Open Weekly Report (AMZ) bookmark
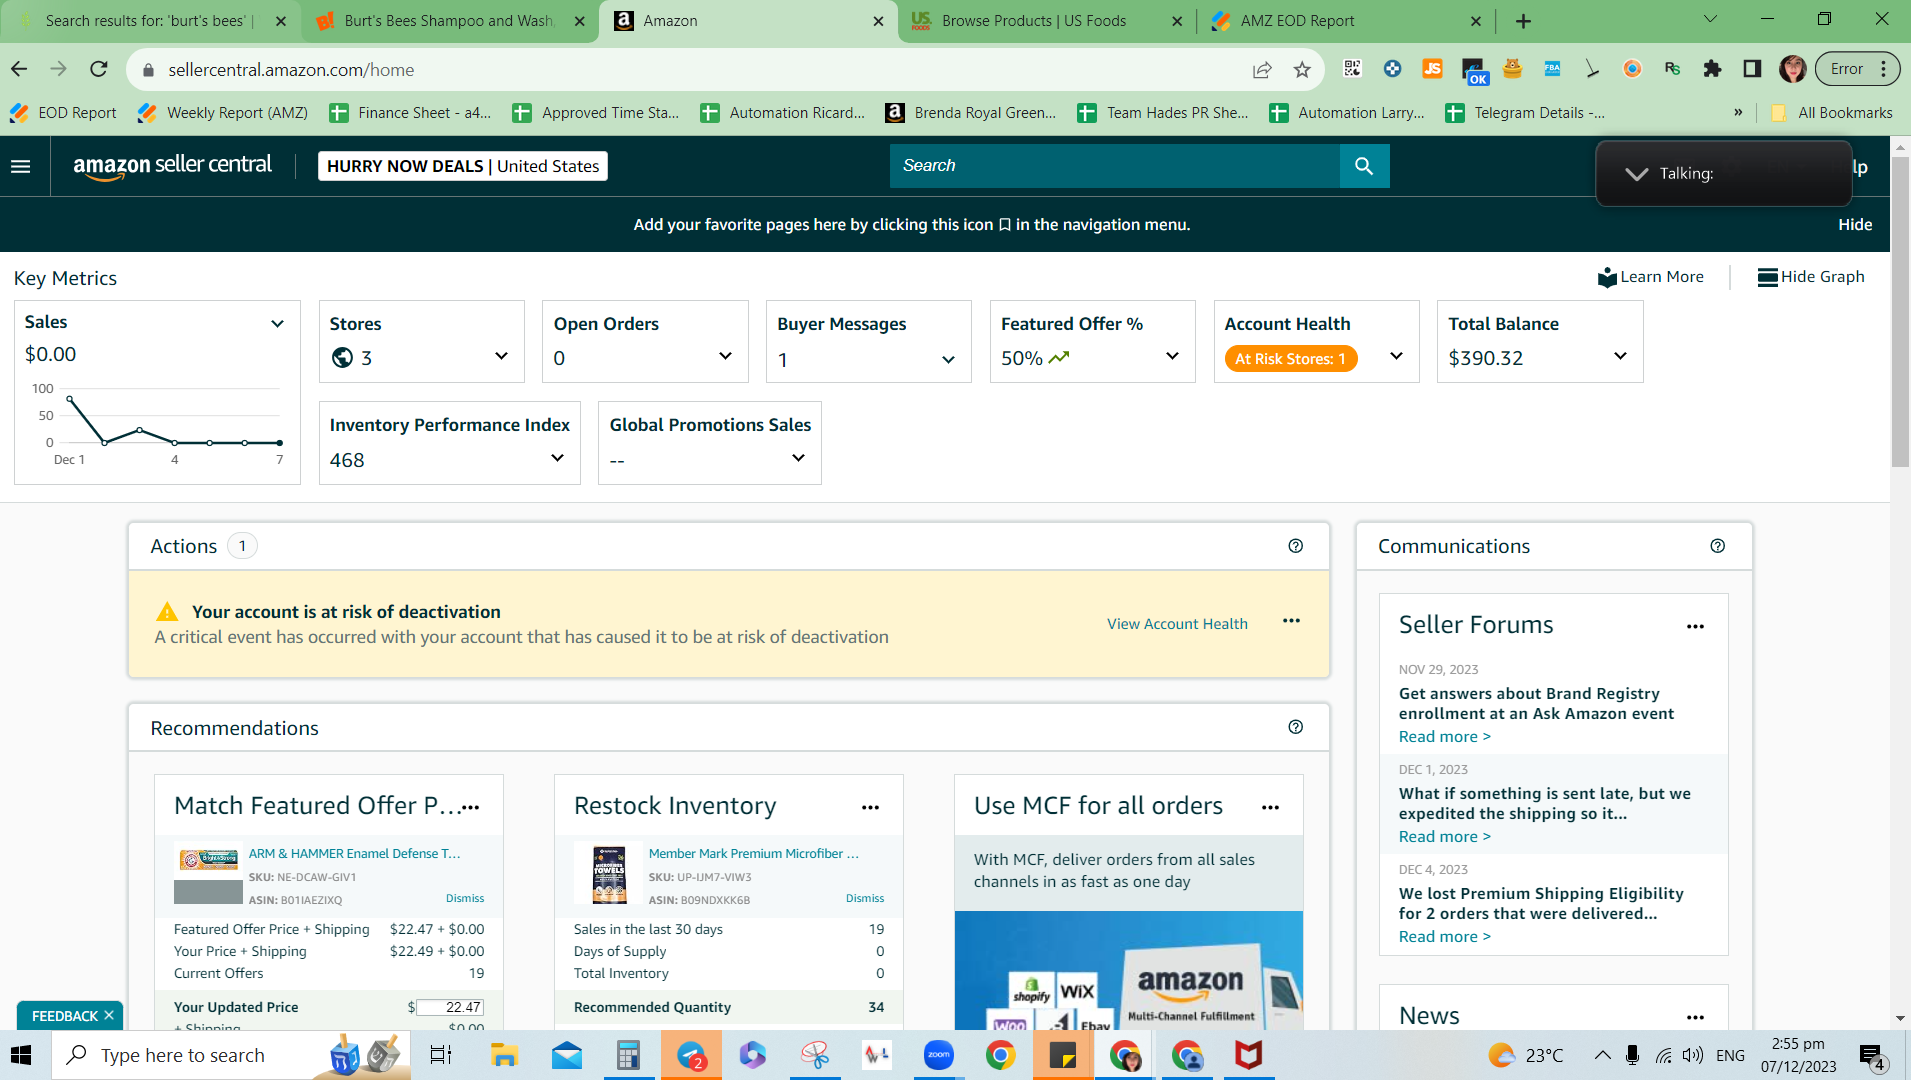This screenshot has width=1911, height=1080. tap(223, 113)
